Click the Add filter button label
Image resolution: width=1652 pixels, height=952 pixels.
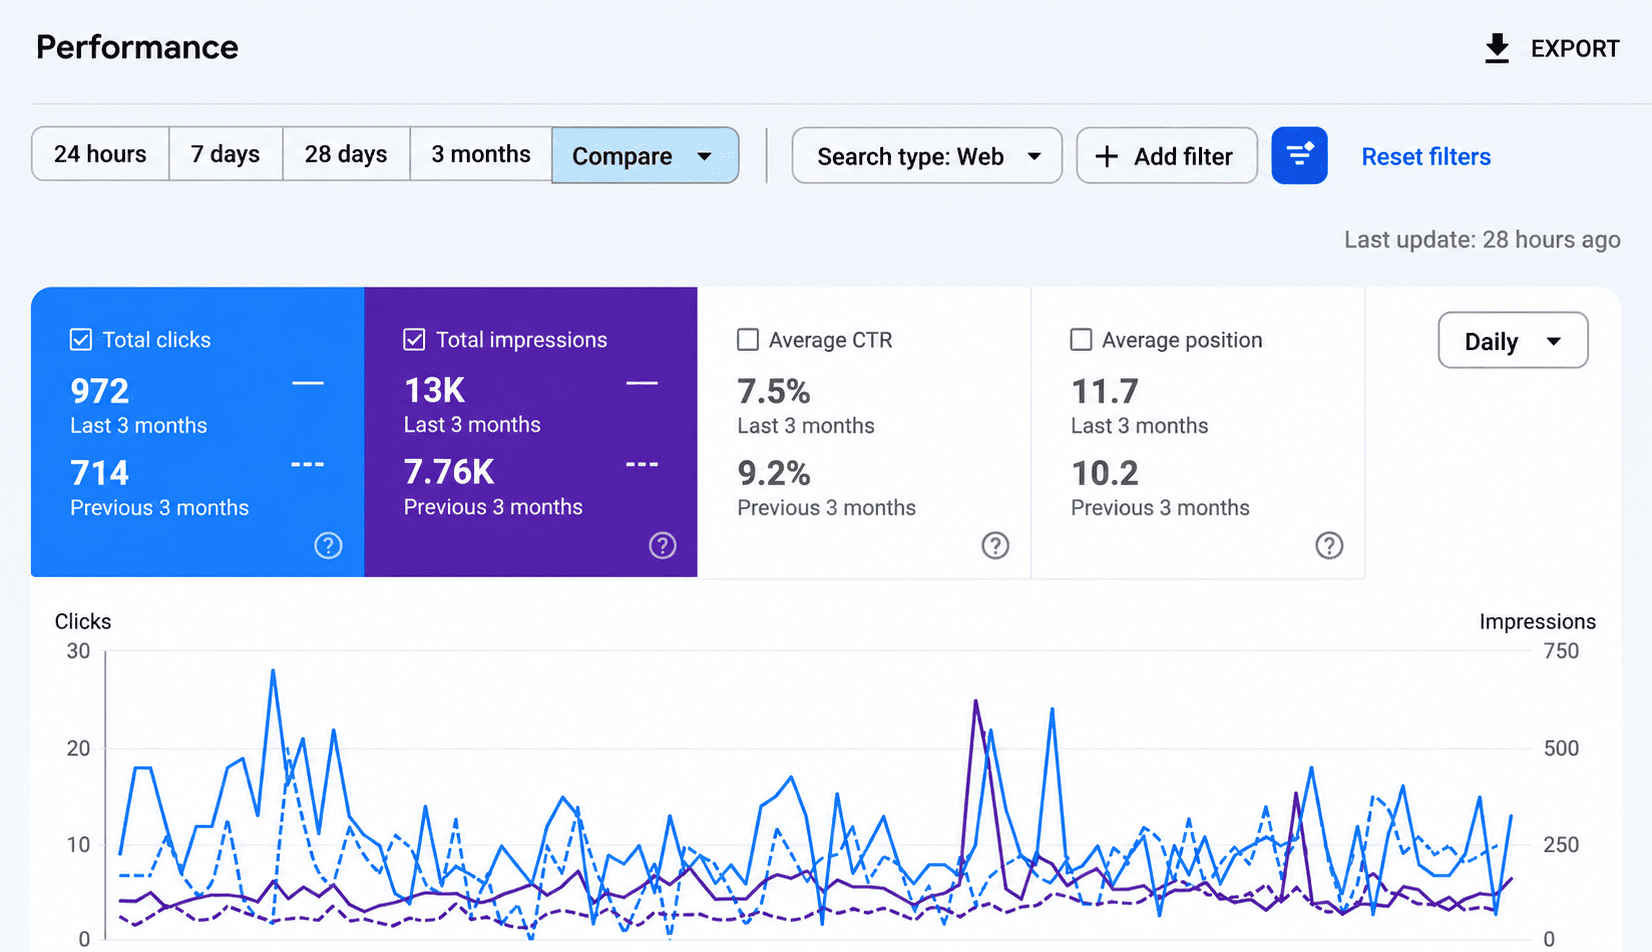[x=1183, y=156]
